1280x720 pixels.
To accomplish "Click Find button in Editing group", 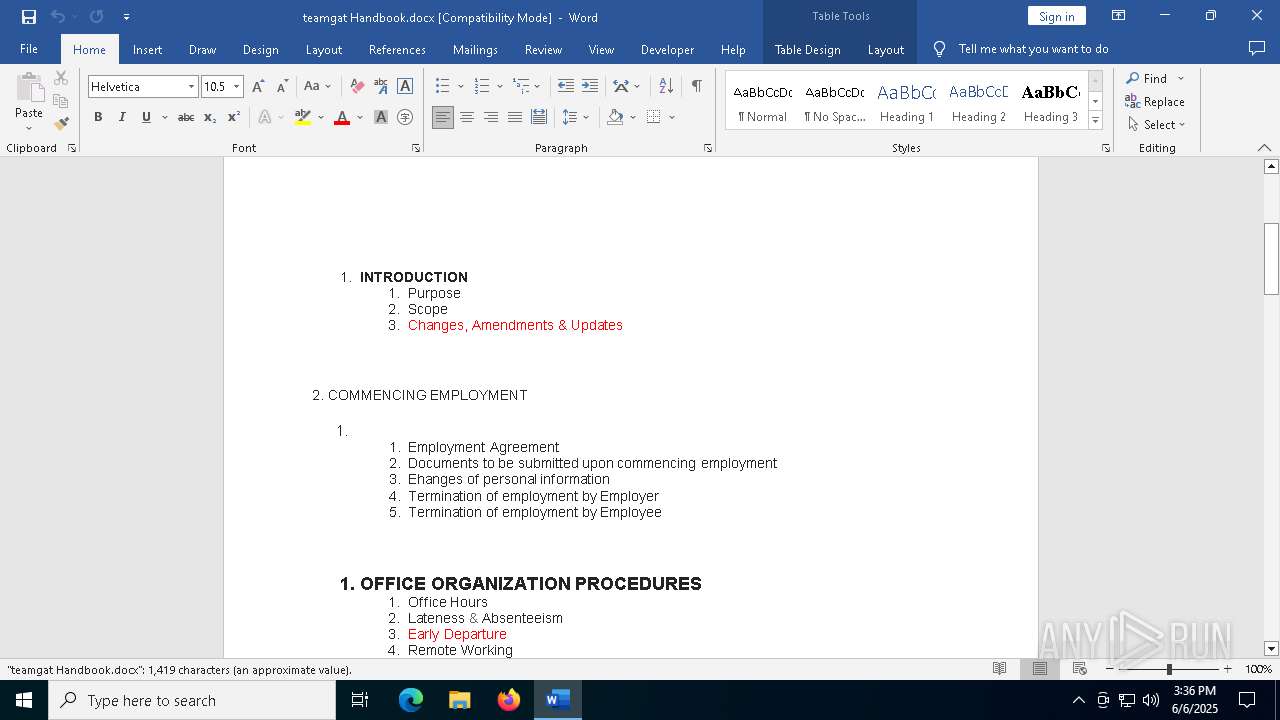I will tap(1146, 78).
